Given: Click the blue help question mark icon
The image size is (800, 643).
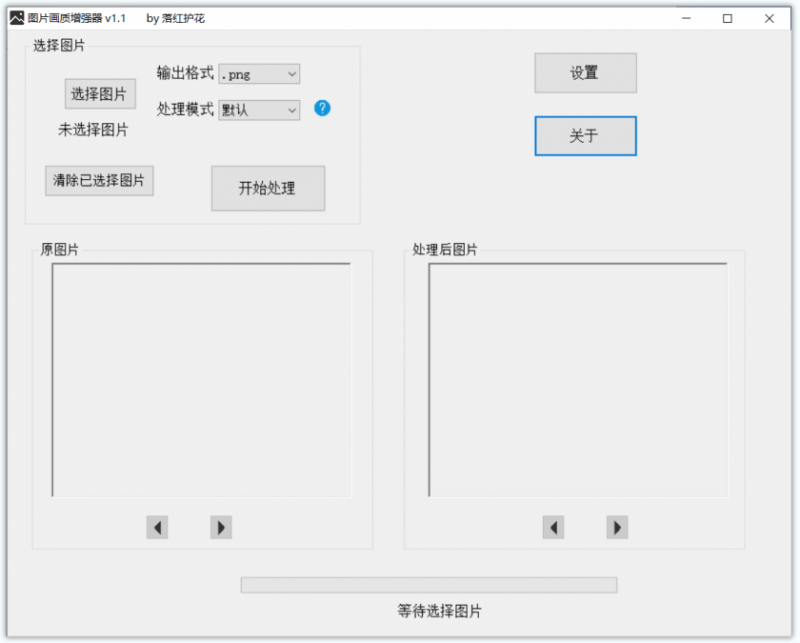Looking at the screenshot, I should tap(322, 108).
